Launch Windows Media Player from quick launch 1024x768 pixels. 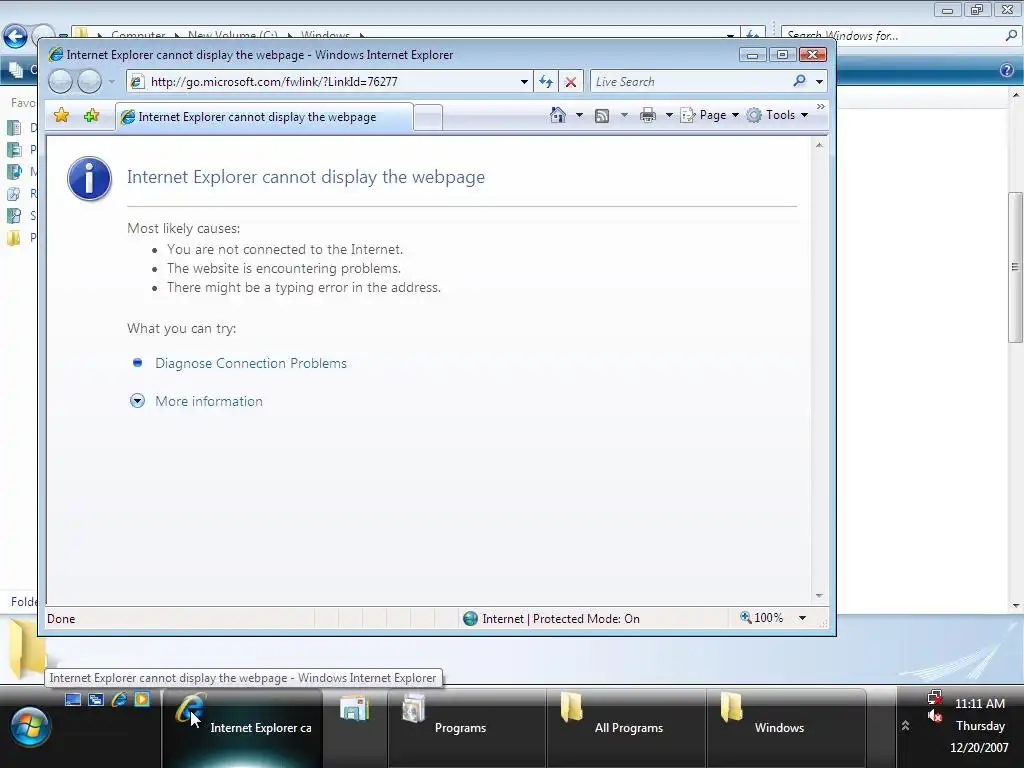pos(142,699)
